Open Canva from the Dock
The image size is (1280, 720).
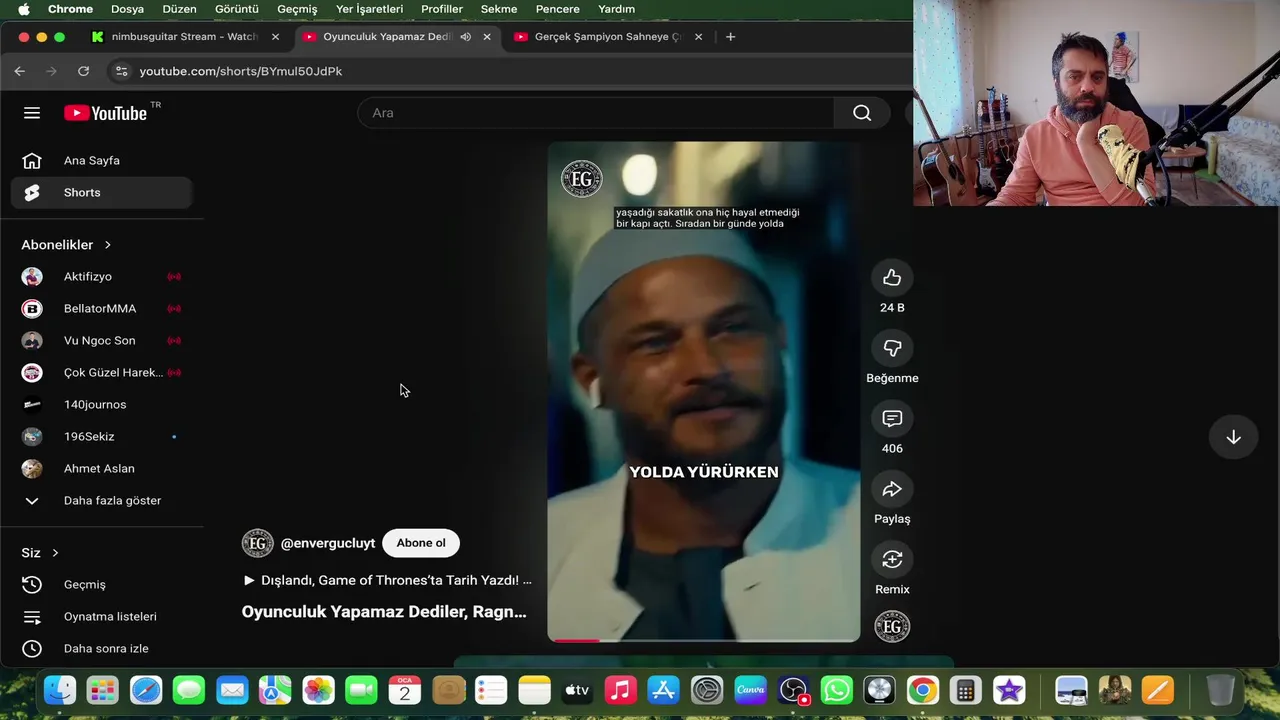point(750,690)
